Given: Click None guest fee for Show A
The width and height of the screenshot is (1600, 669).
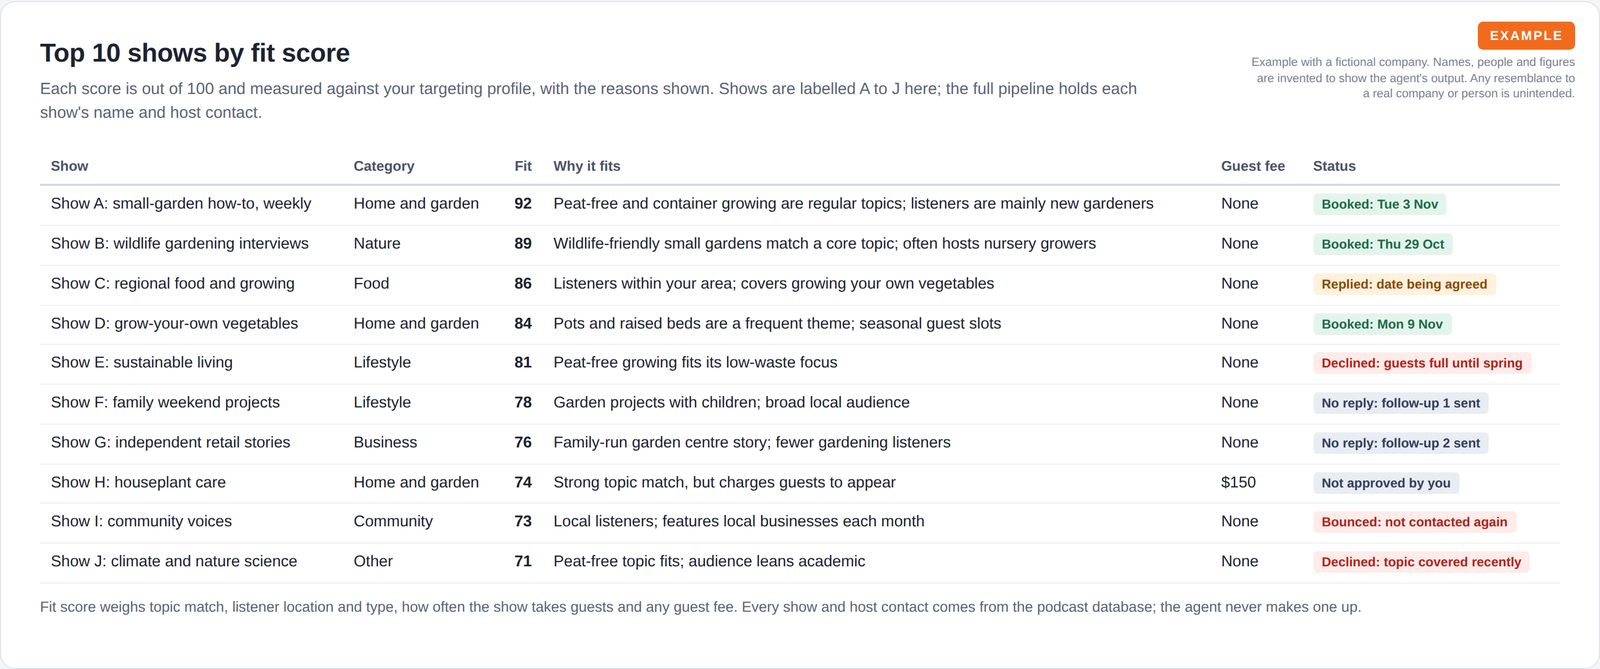Looking at the screenshot, I should (1239, 204).
